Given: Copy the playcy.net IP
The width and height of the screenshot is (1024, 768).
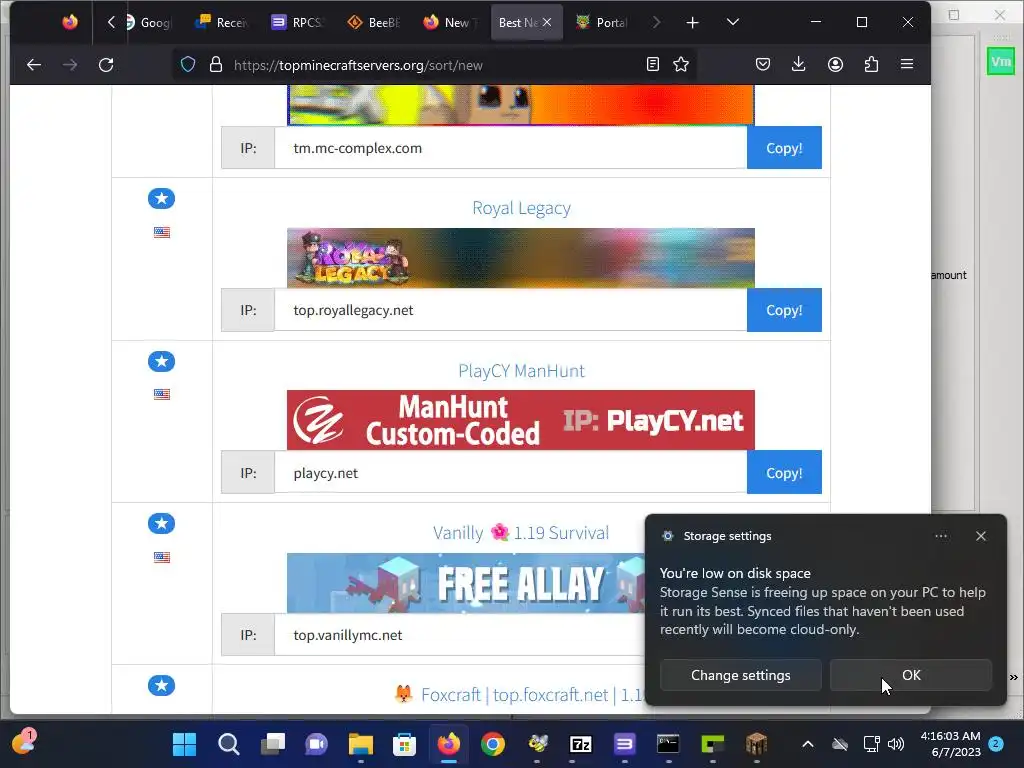Looking at the screenshot, I should point(784,473).
